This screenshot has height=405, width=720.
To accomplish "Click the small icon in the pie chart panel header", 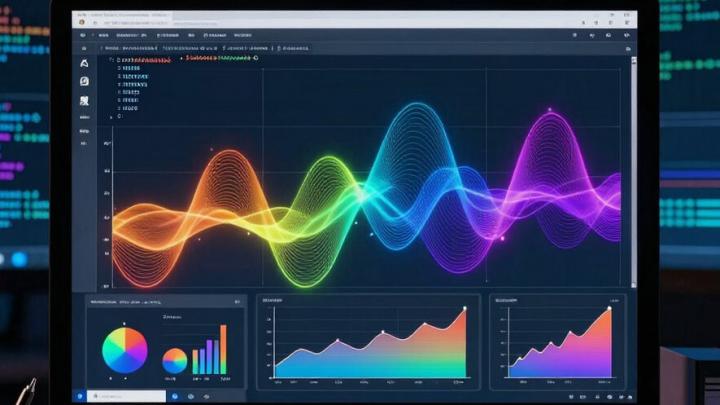I will click(x=236, y=300).
